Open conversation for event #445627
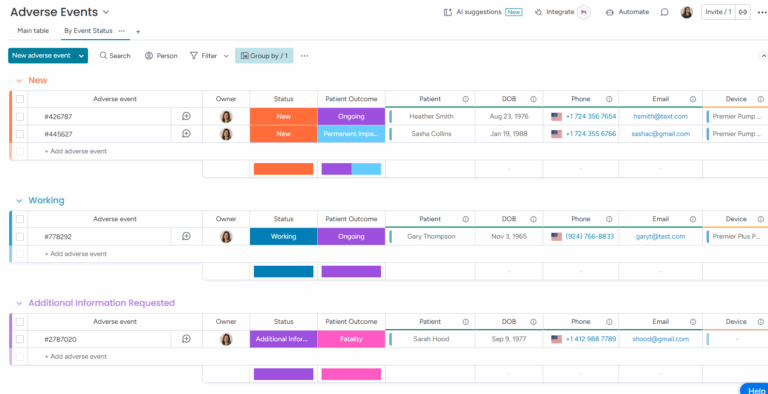The width and height of the screenshot is (768, 394). [x=186, y=134]
